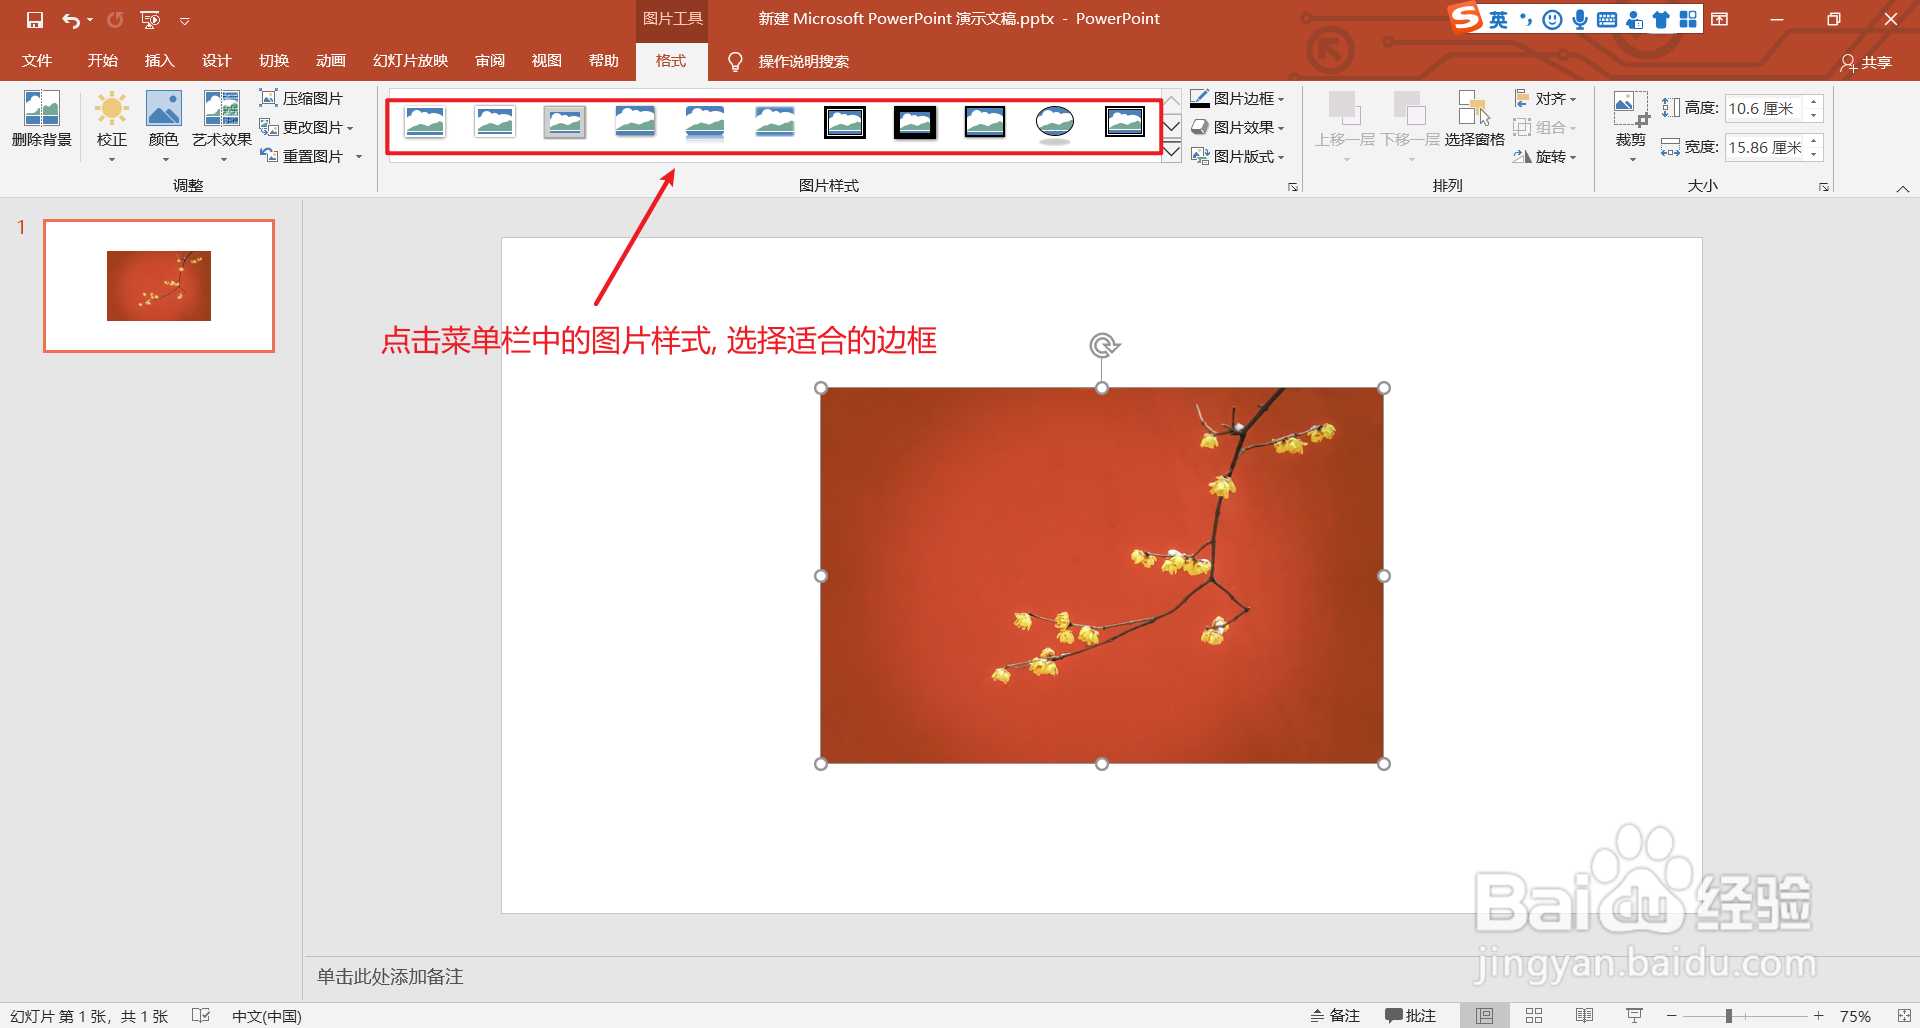This screenshot has height=1028, width=1920.
Task: Expand Reset Picture dropdown arrow
Action: (x=359, y=156)
